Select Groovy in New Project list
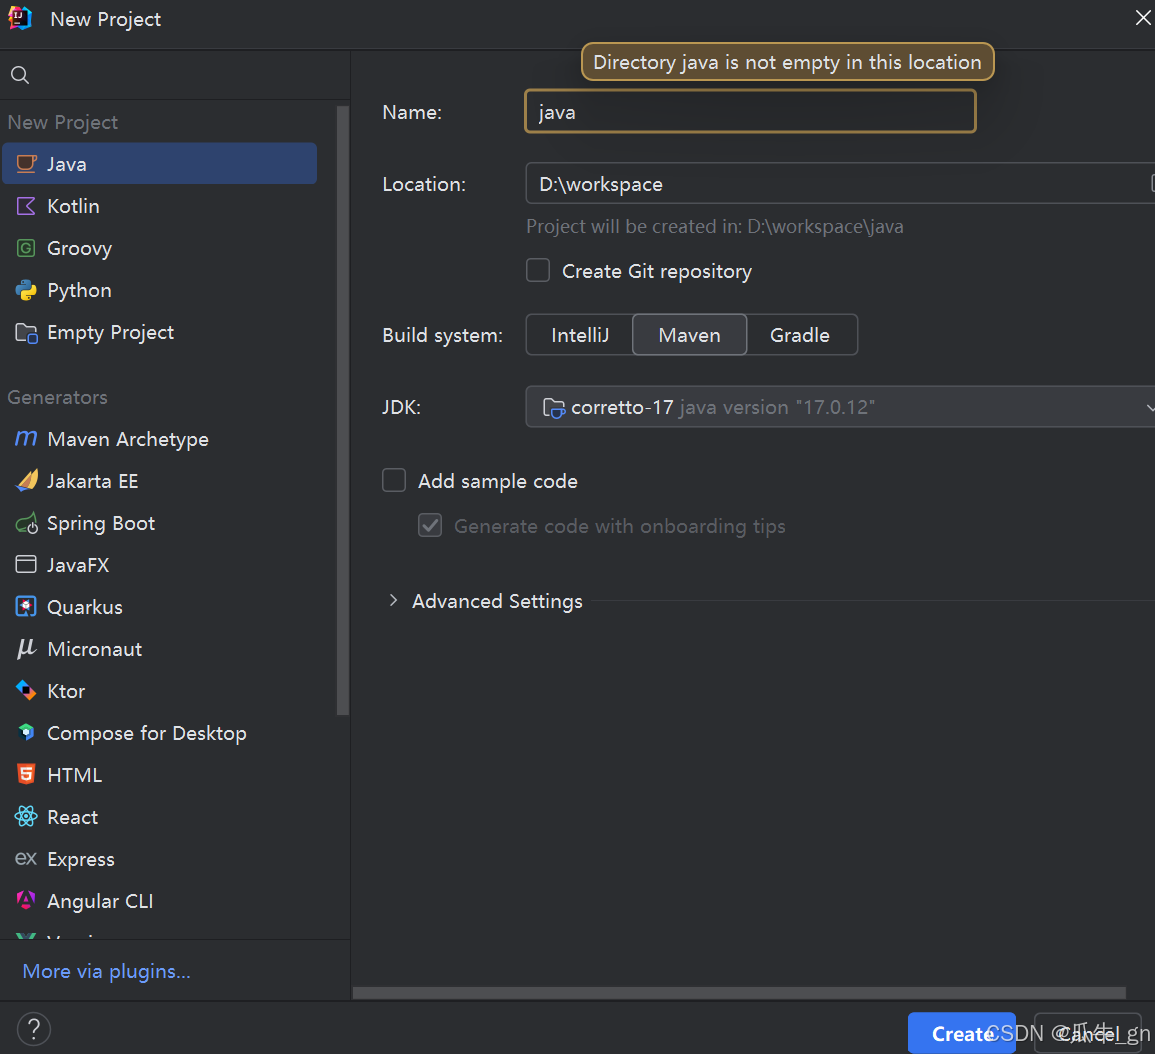 point(160,248)
